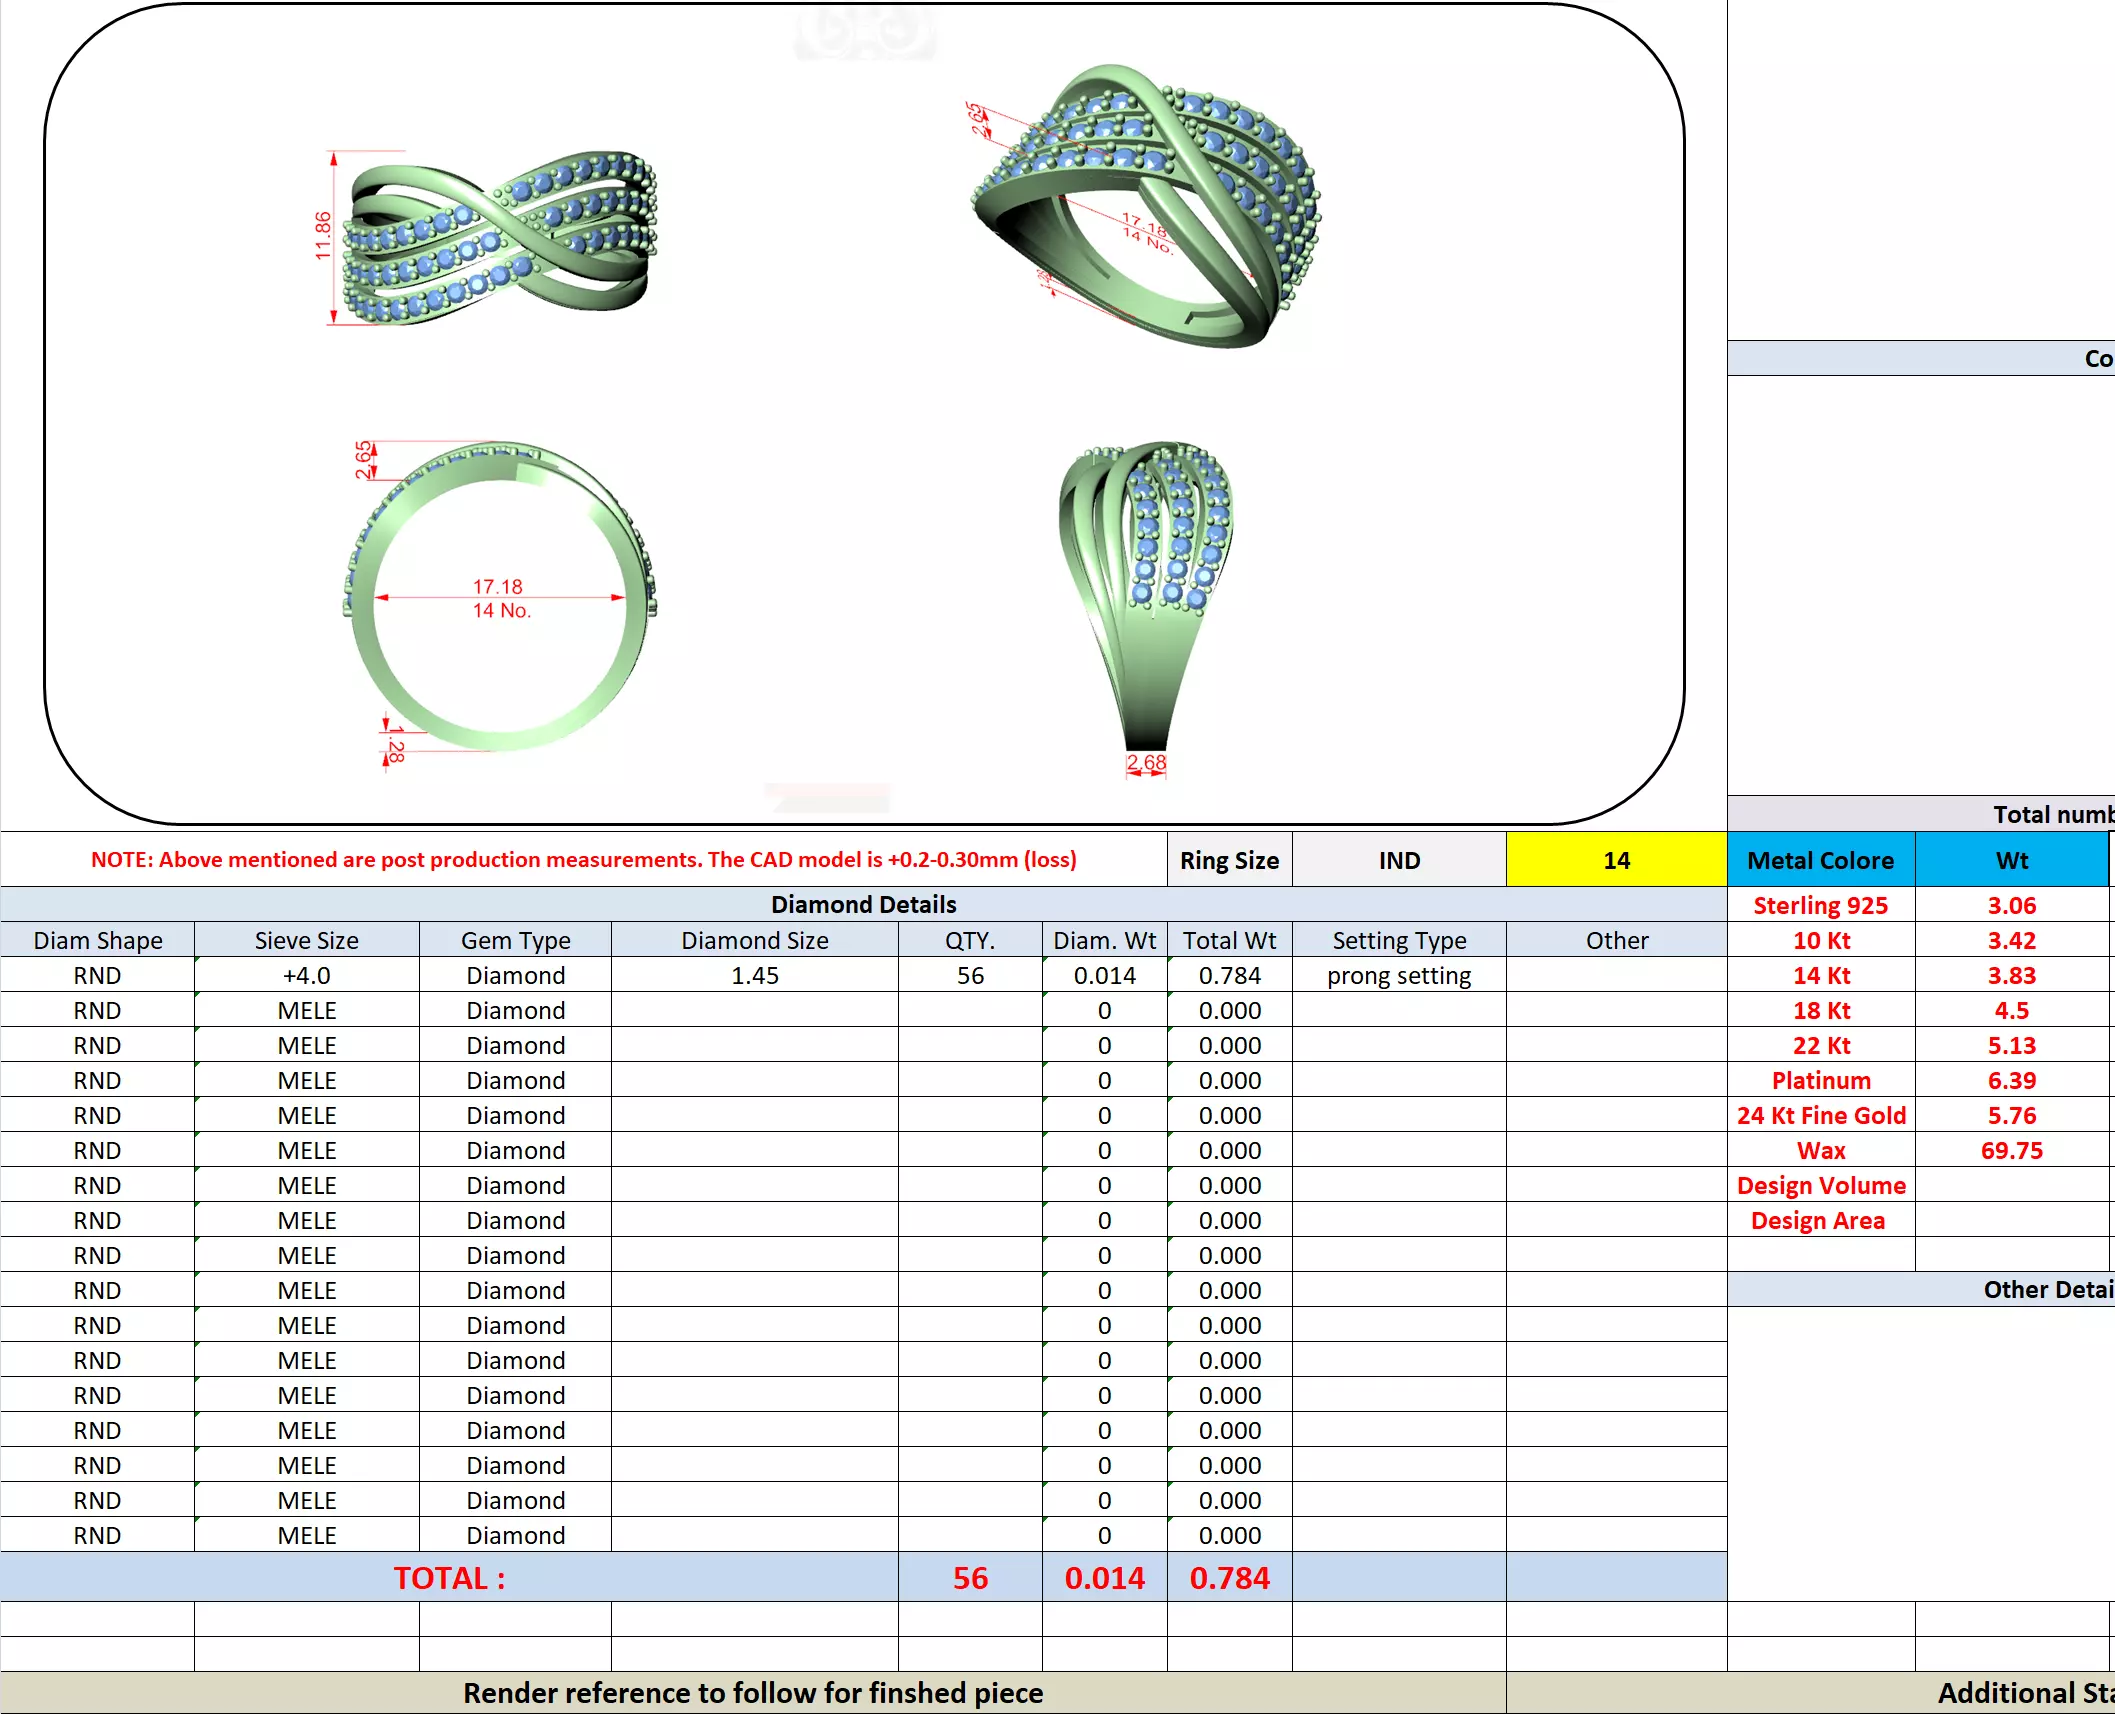Click the red production measurements note
Viewport: 2115px width, 1714px height.
583,860
